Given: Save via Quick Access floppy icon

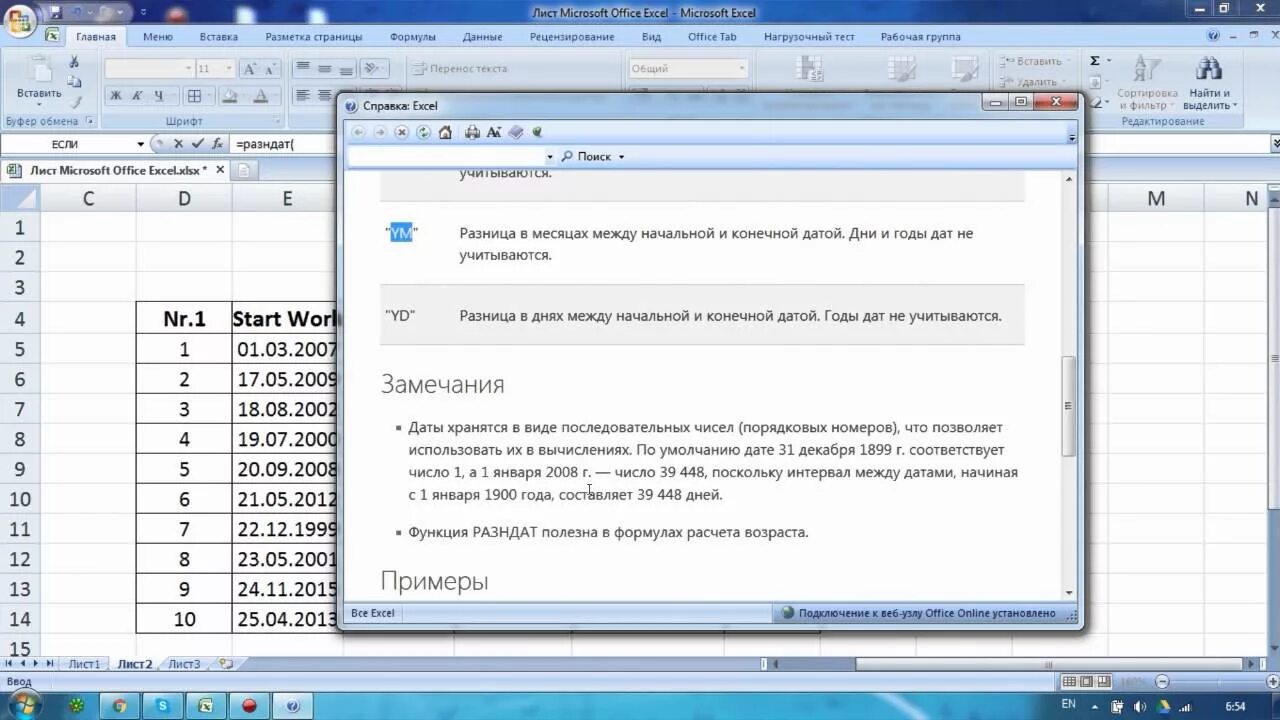Looking at the screenshot, I should click(x=54, y=13).
